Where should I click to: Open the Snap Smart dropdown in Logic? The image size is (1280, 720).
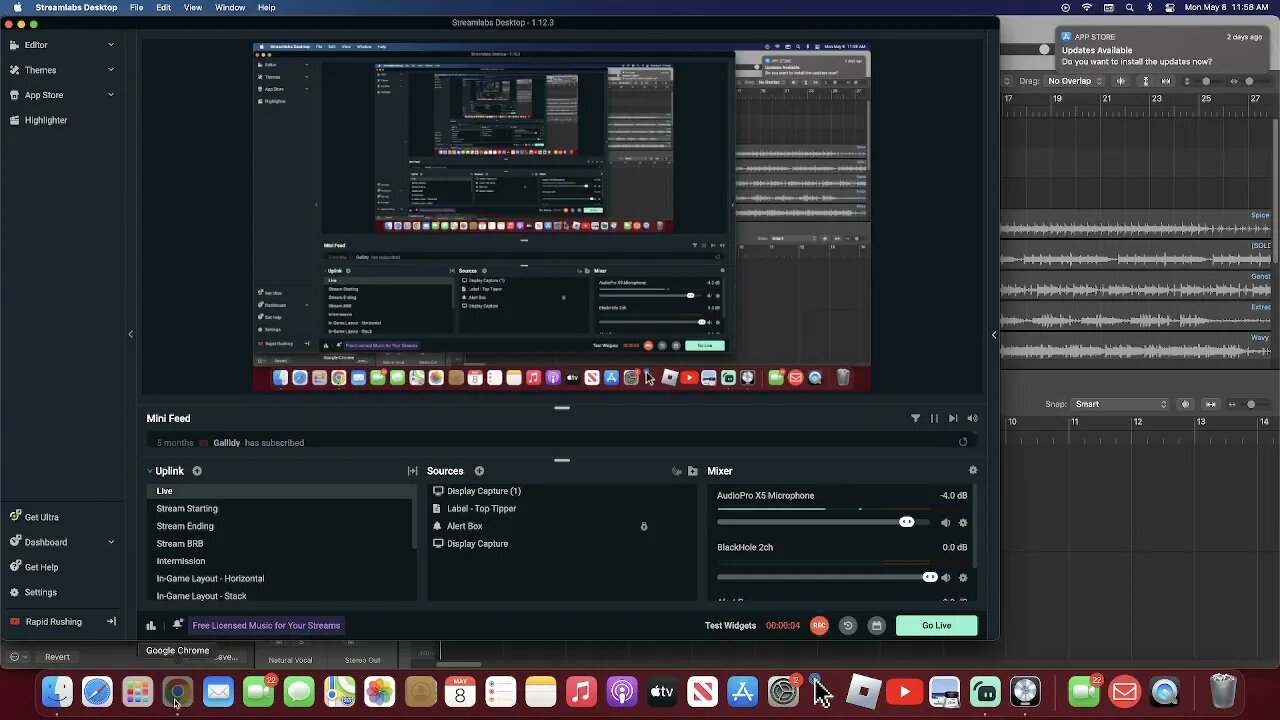pos(1121,404)
